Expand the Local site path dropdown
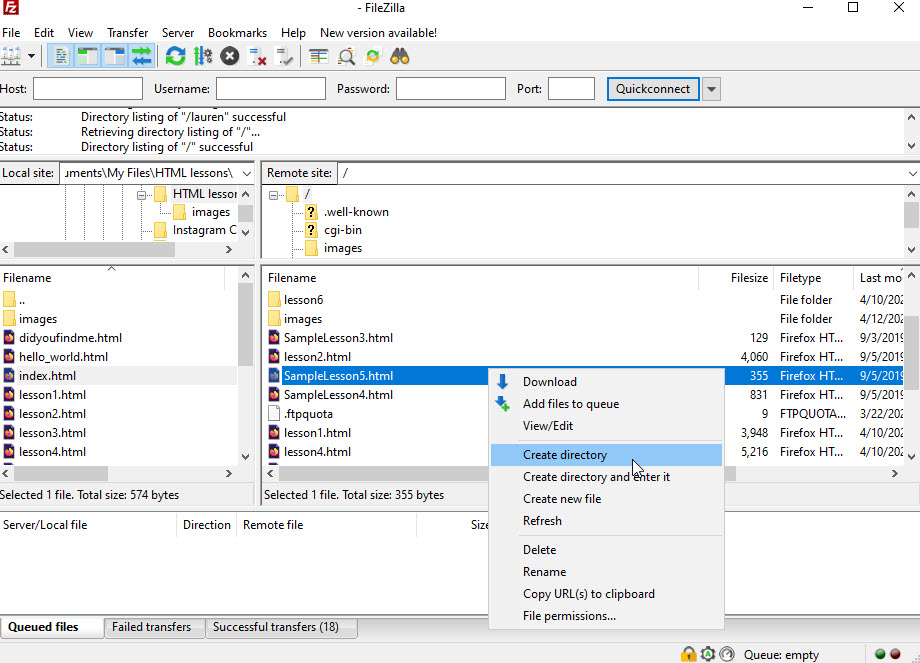920x663 pixels. tap(247, 174)
